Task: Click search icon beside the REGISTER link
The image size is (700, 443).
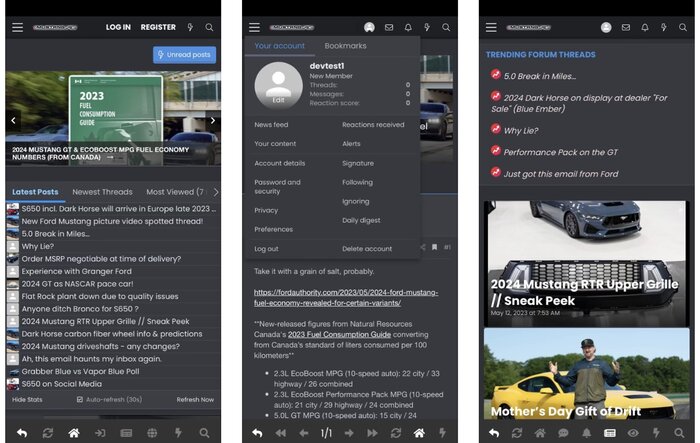Action: point(209,27)
